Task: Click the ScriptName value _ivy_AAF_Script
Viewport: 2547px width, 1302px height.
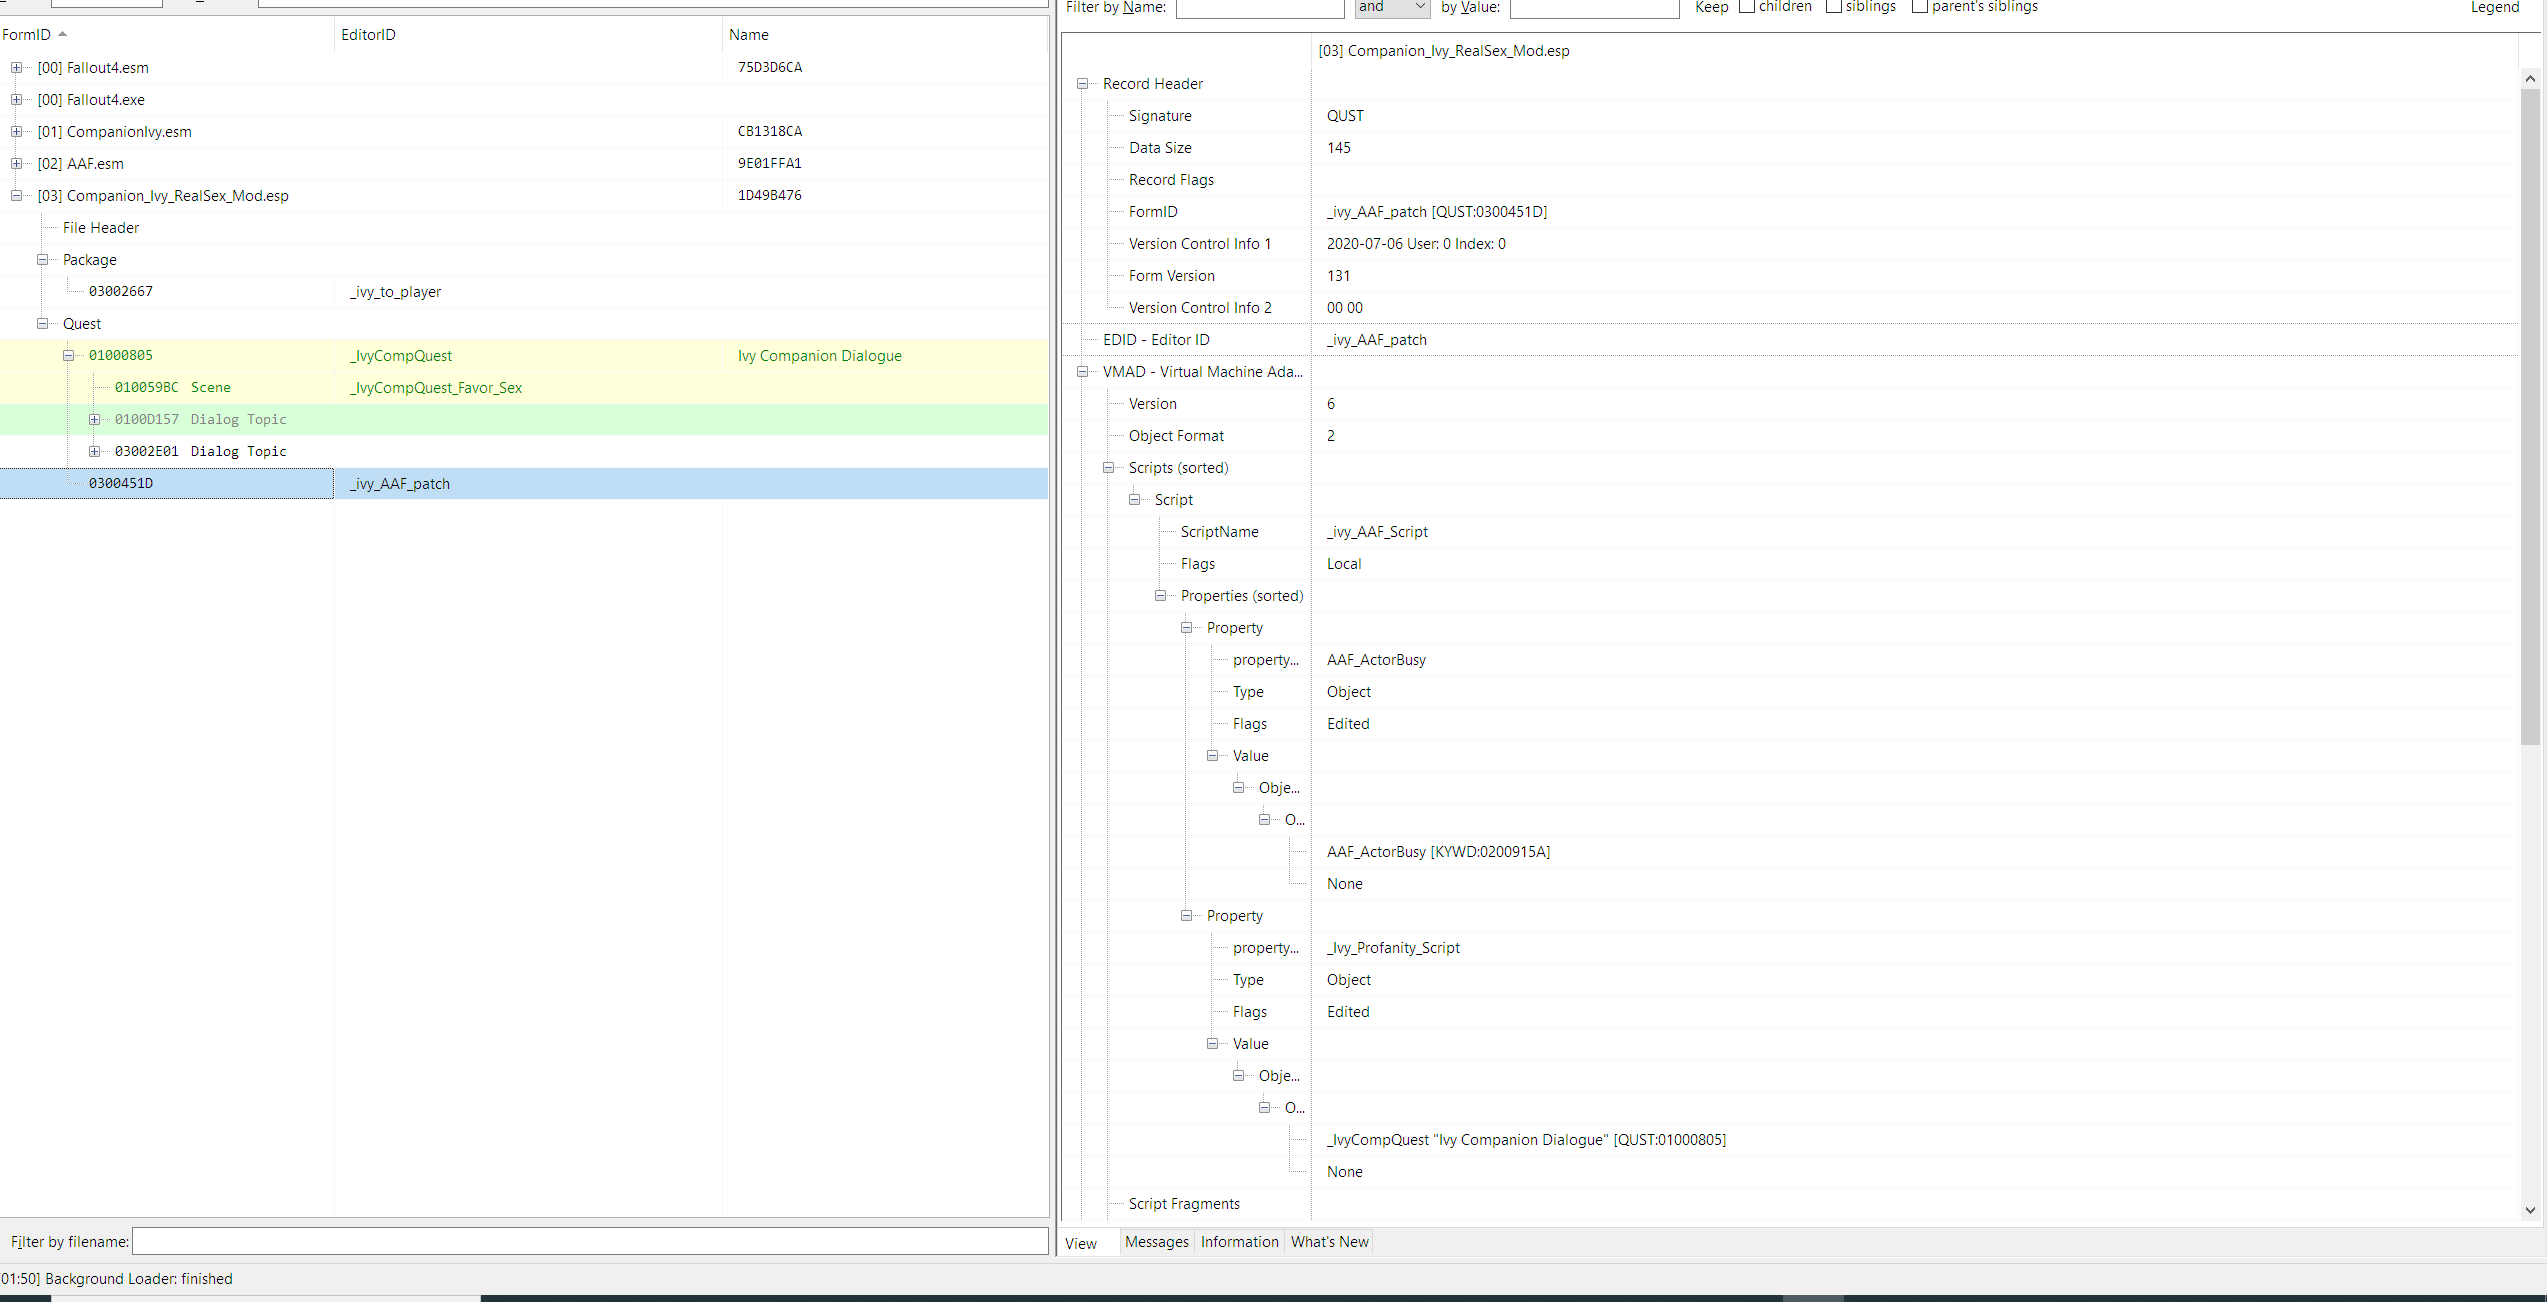Action: (x=1377, y=532)
